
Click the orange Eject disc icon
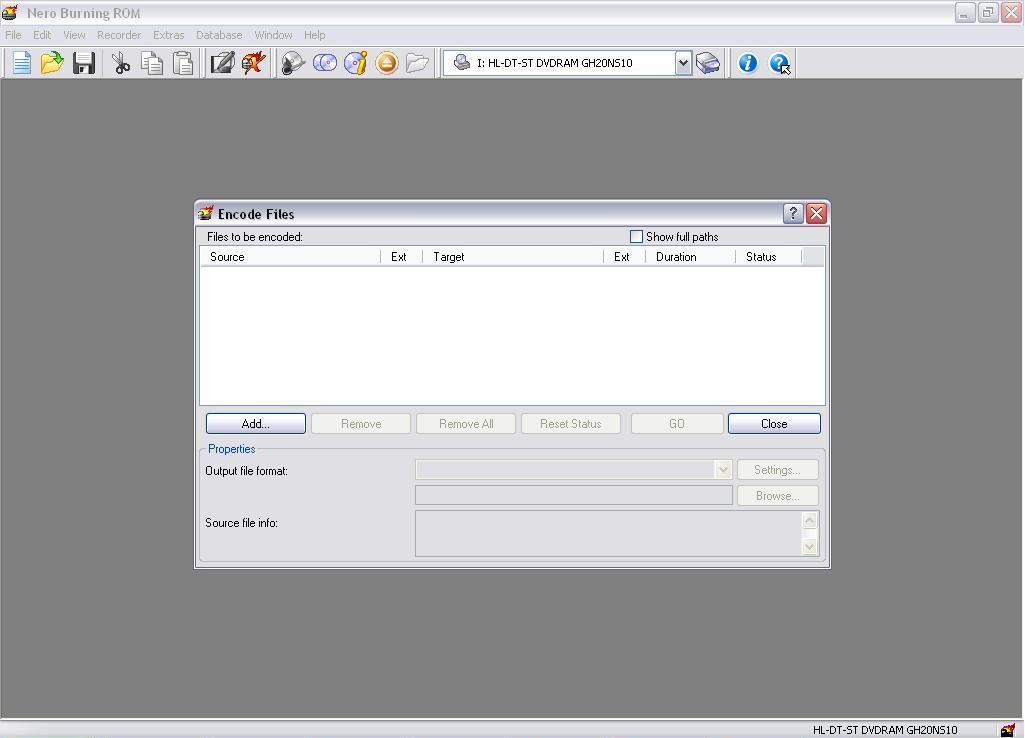click(x=387, y=63)
